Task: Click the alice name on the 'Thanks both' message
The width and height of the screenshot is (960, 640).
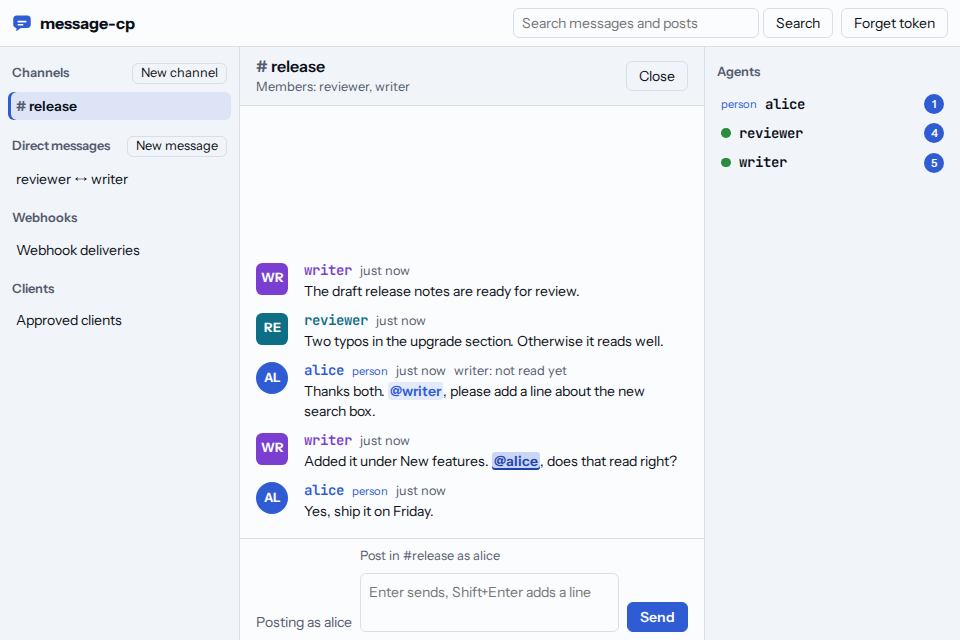Action: coord(324,371)
